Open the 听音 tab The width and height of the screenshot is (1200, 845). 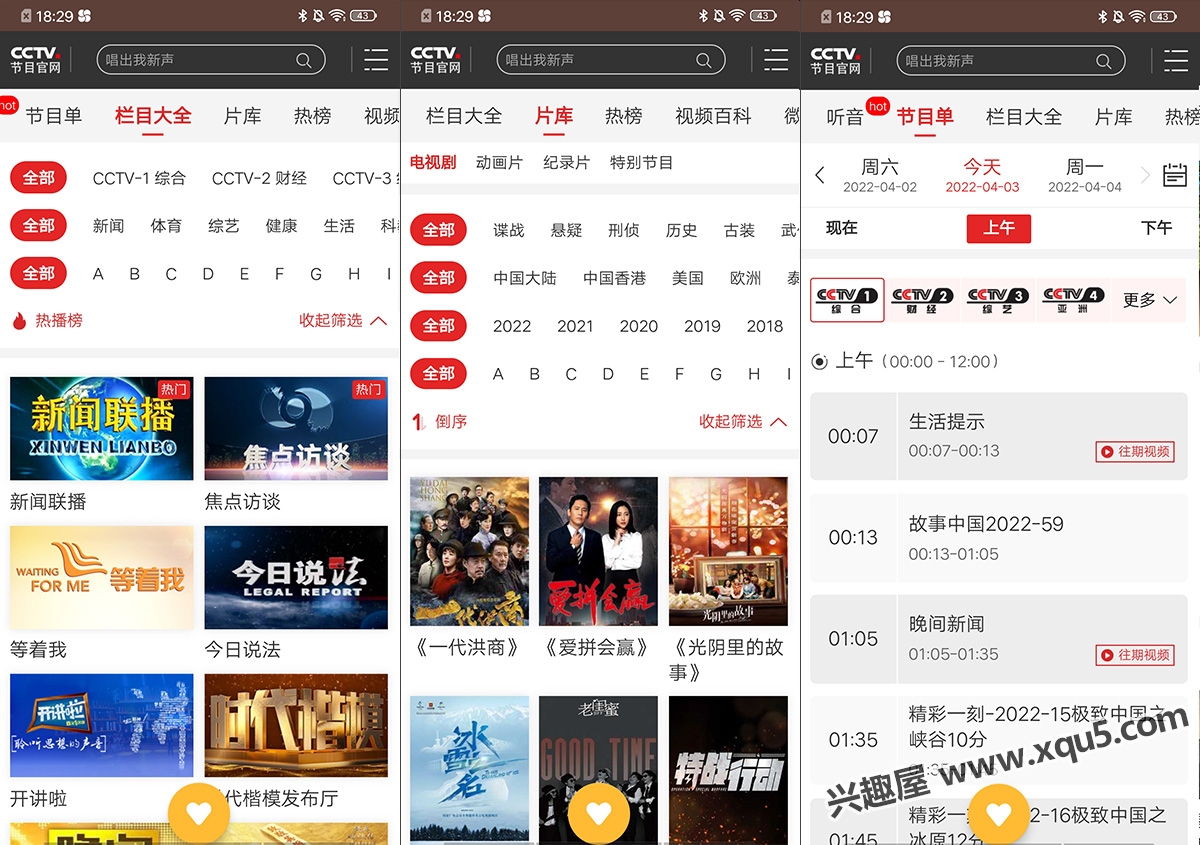point(845,117)
